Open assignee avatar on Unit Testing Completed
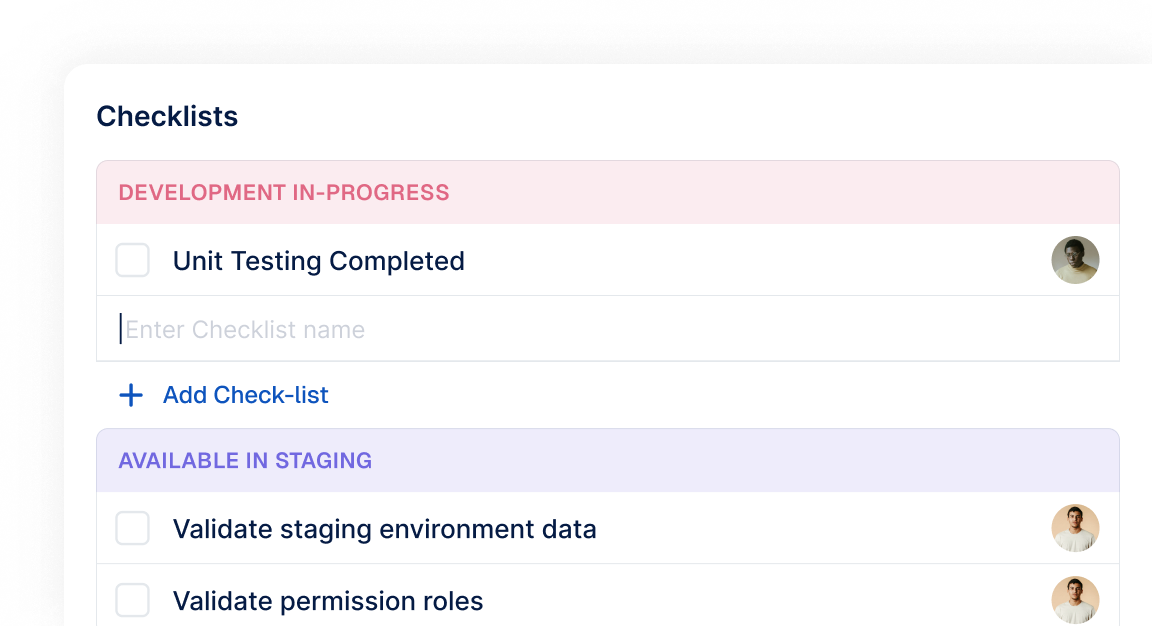 point(1075,260)
